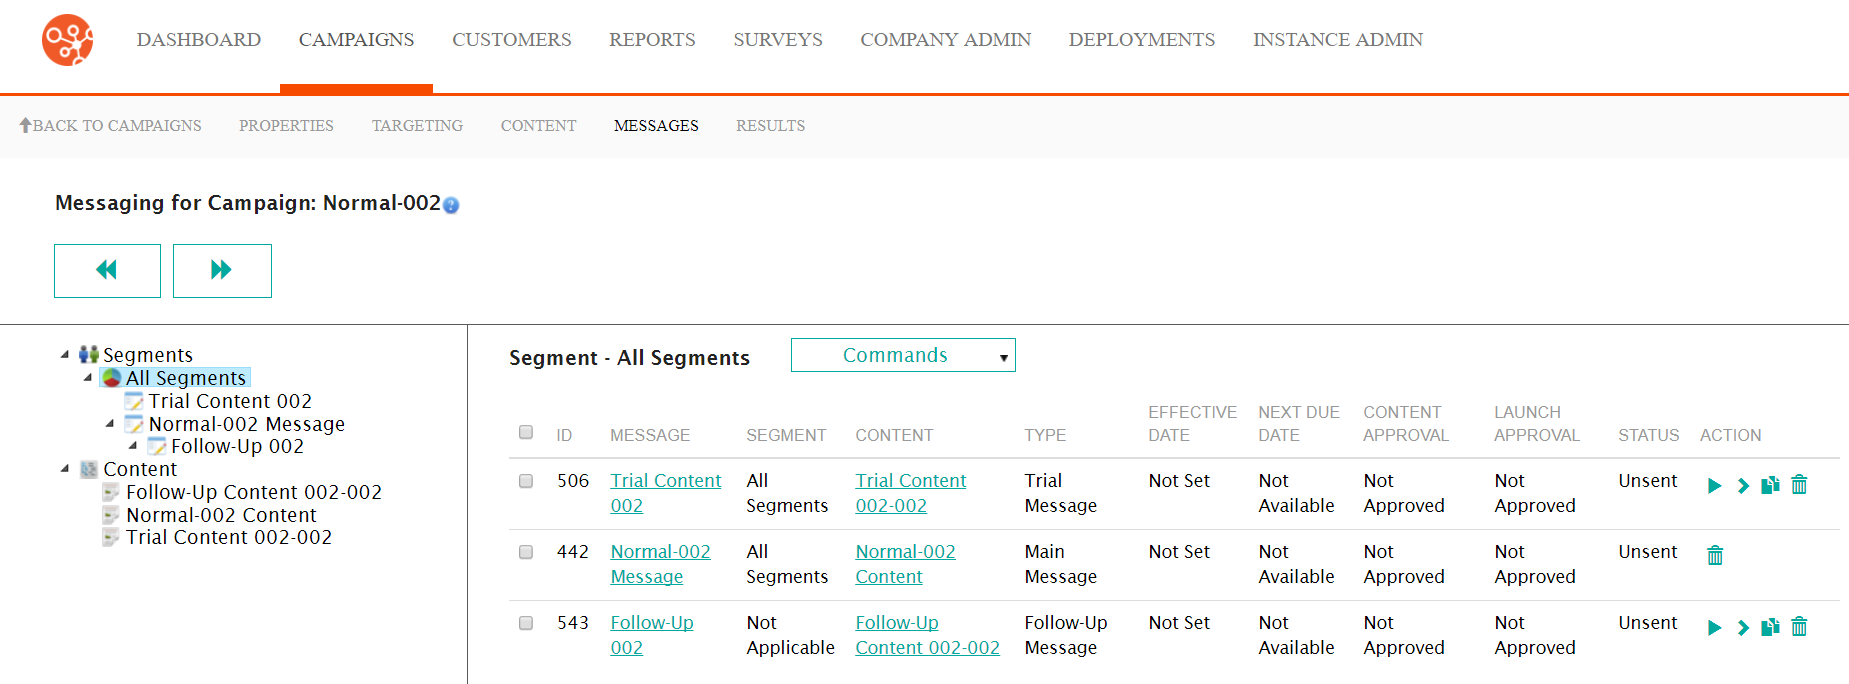Tick the checkbox for message 506
This screenshot has width=1849, height=684.
click(526, 481)
